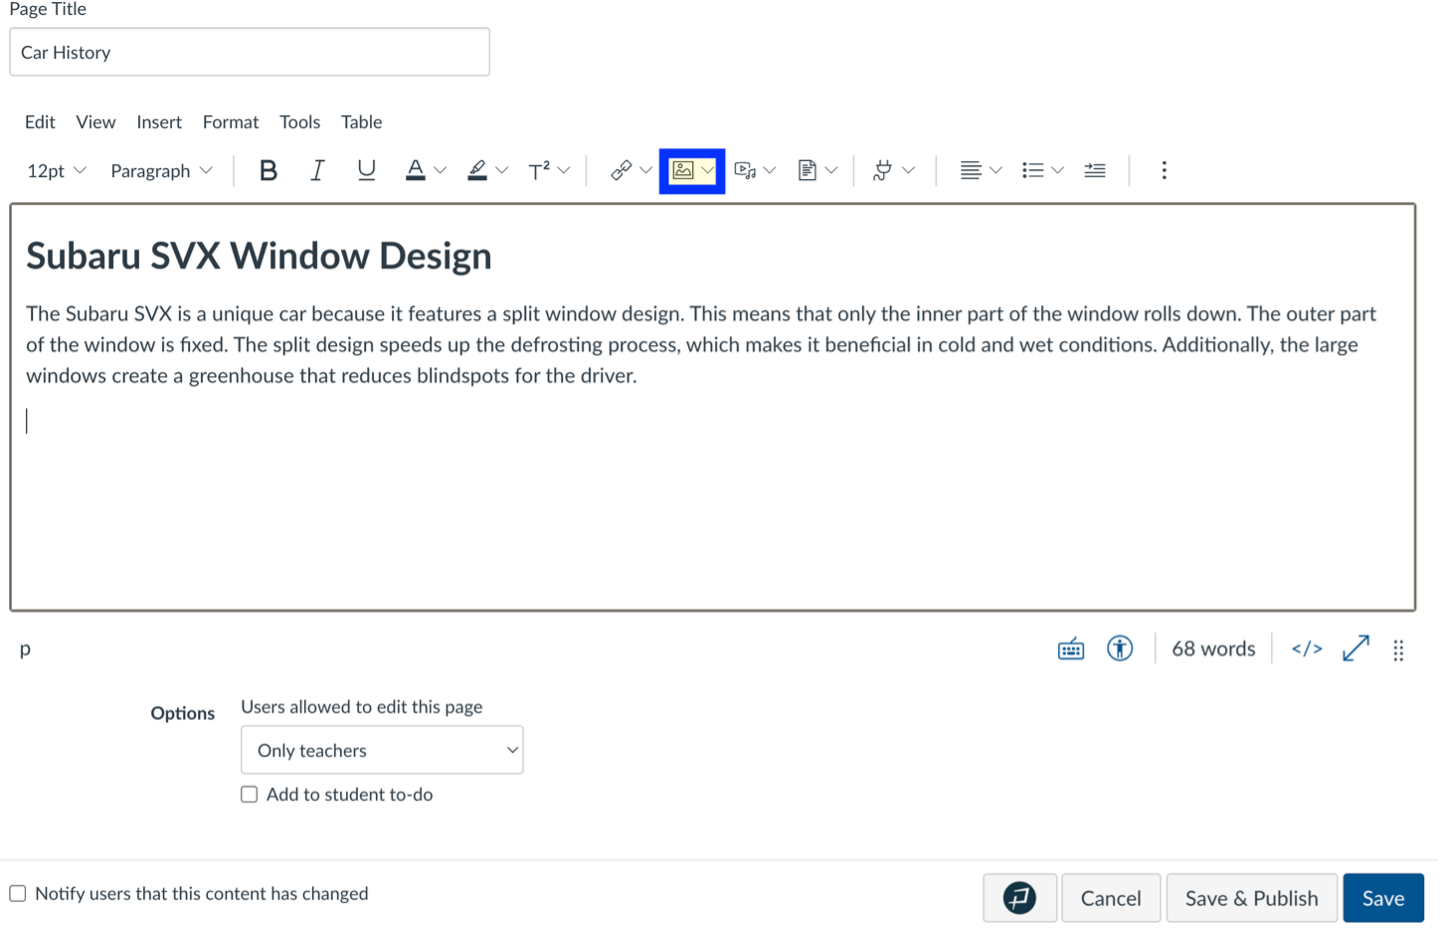Screen dimensions: 1445x928
Task: Enter fullscreen editor mode
Action: [x=1356, y=649]
